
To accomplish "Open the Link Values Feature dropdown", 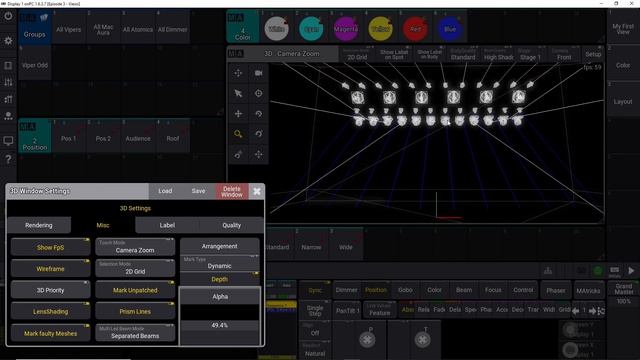I will pyautogui.click(x=380, y=310).
